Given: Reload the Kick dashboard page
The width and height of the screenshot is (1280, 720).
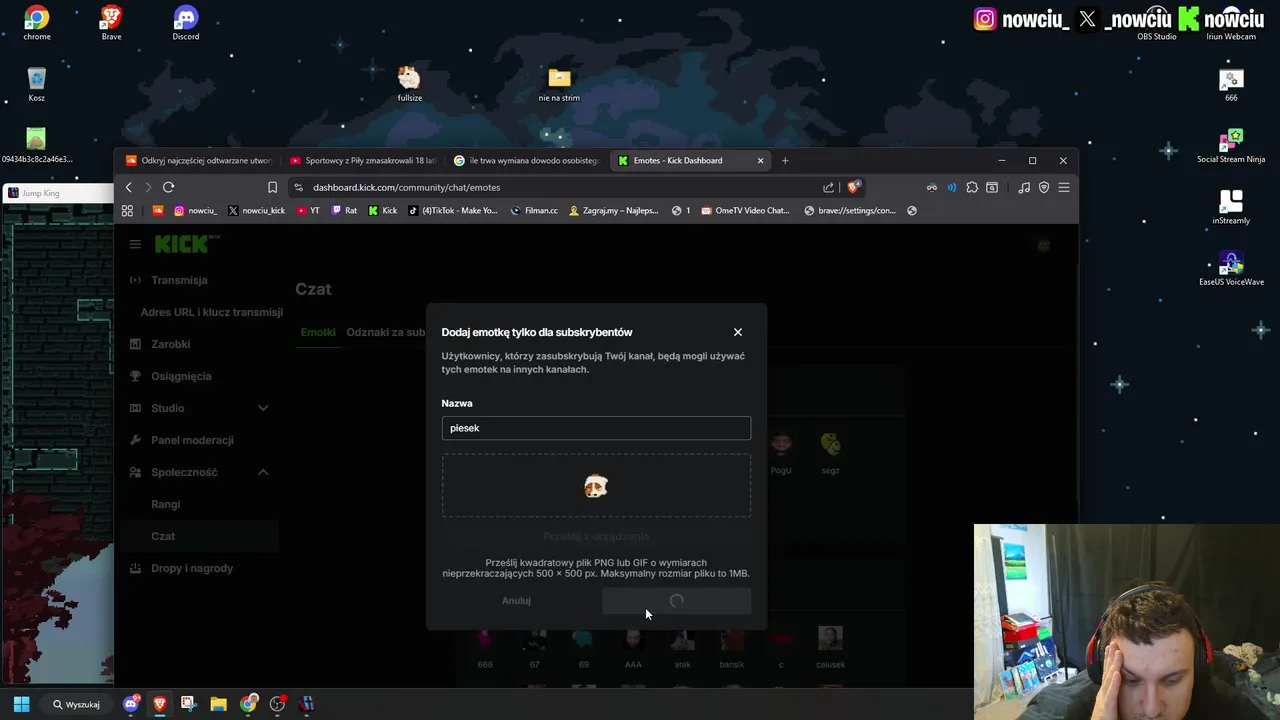Looking at the screenshot, I should [x=168, y=187].
